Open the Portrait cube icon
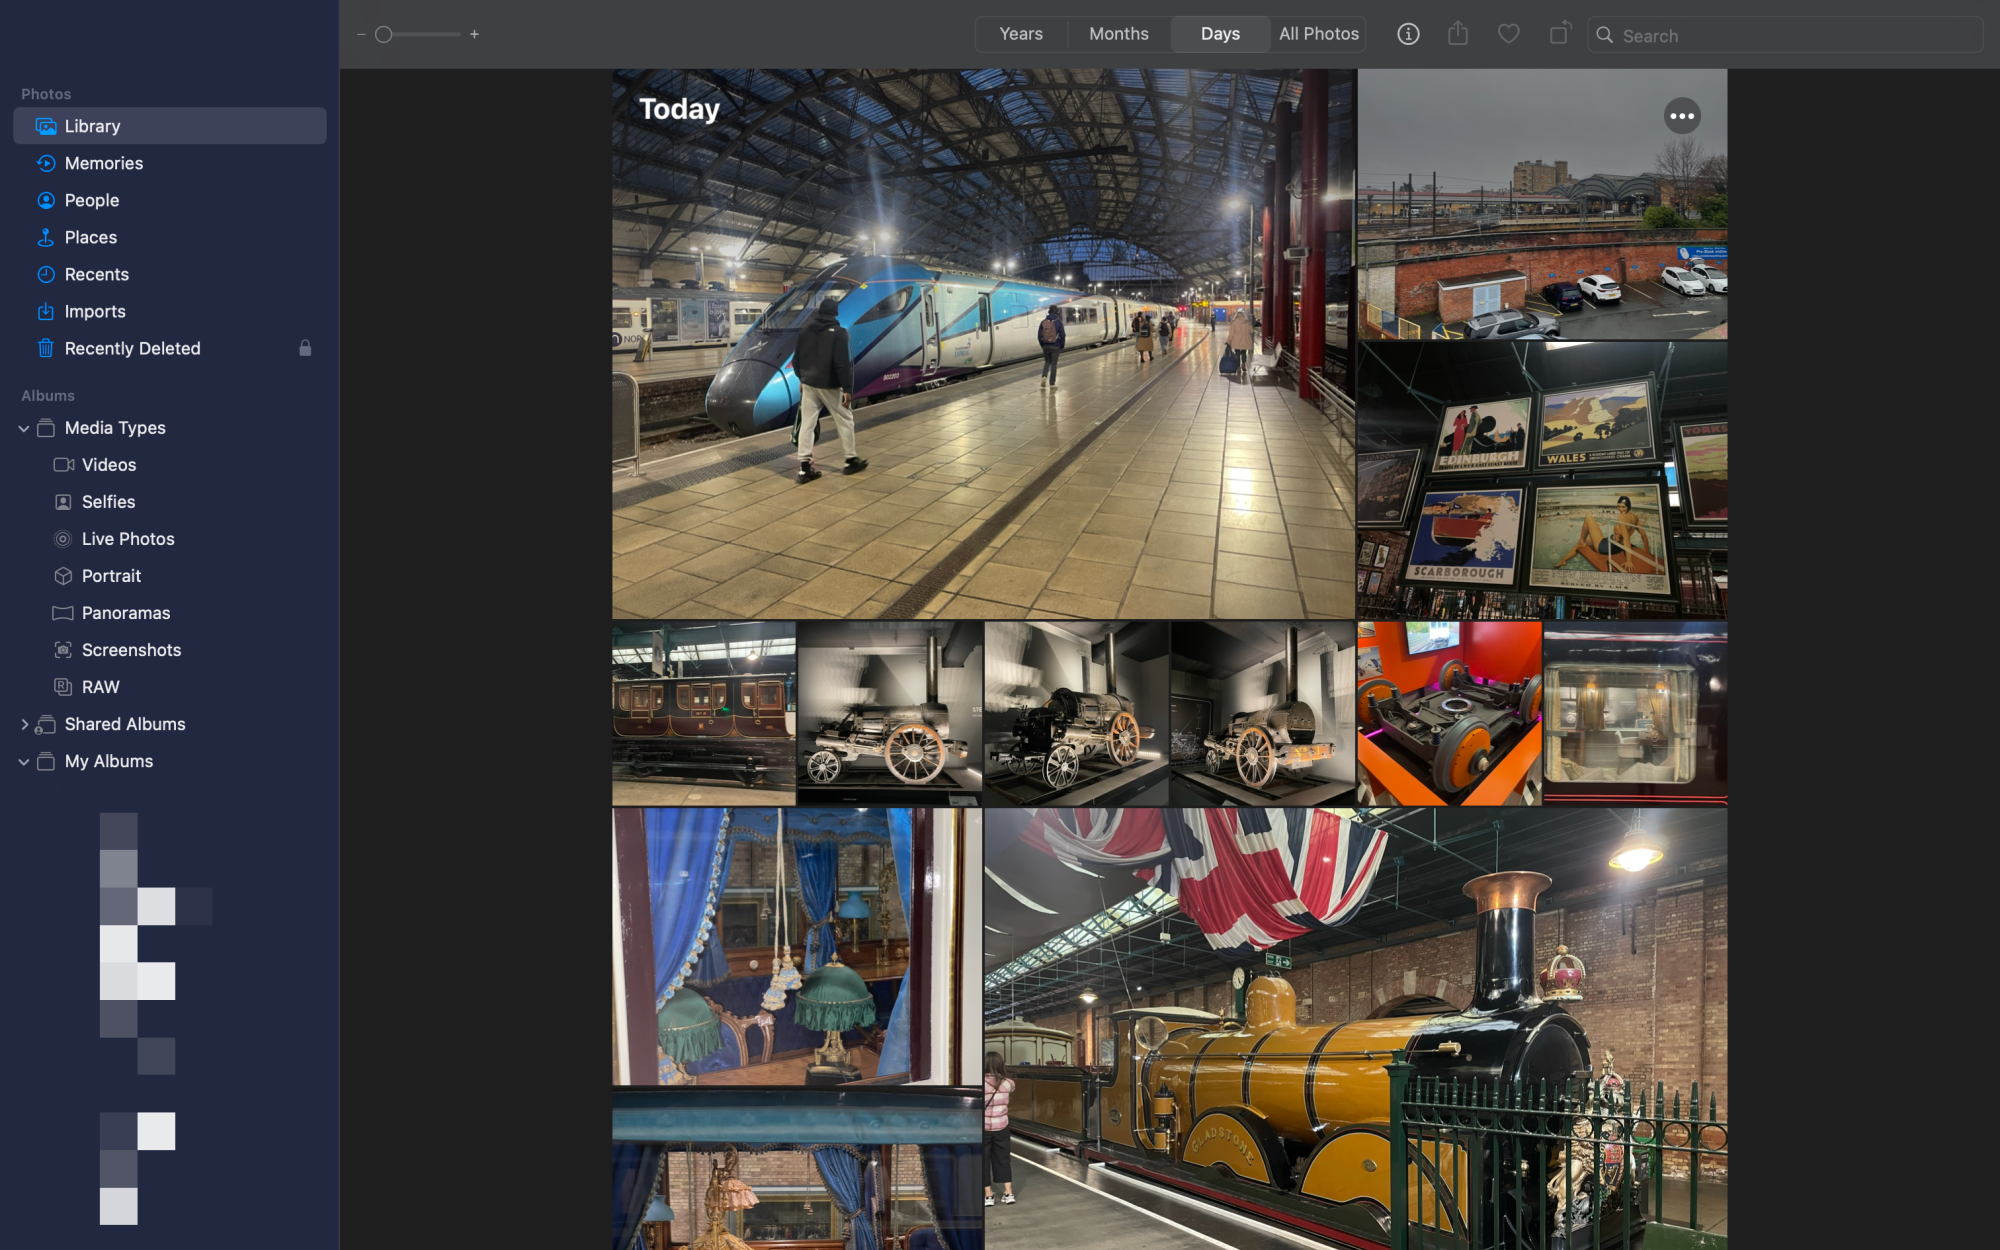Image resolution: width=2000 pixels, height=1250 pixels. [63, 576]
